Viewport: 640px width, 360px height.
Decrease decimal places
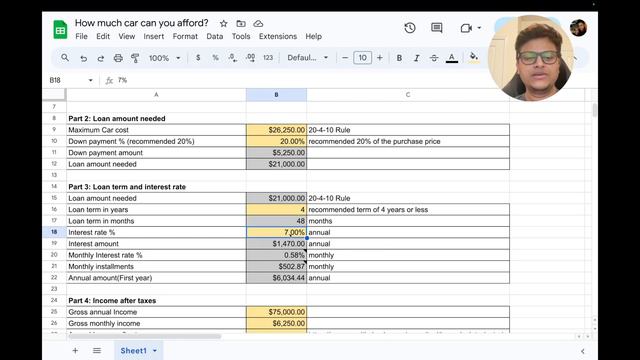(x=233, y=58)
